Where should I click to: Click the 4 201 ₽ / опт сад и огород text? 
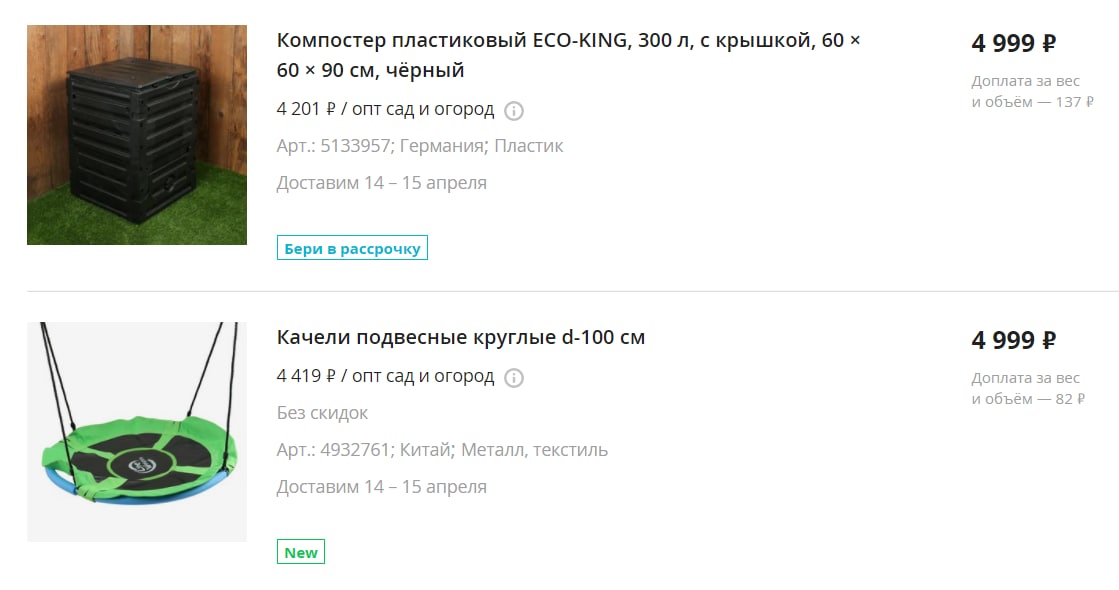point(385,109)
